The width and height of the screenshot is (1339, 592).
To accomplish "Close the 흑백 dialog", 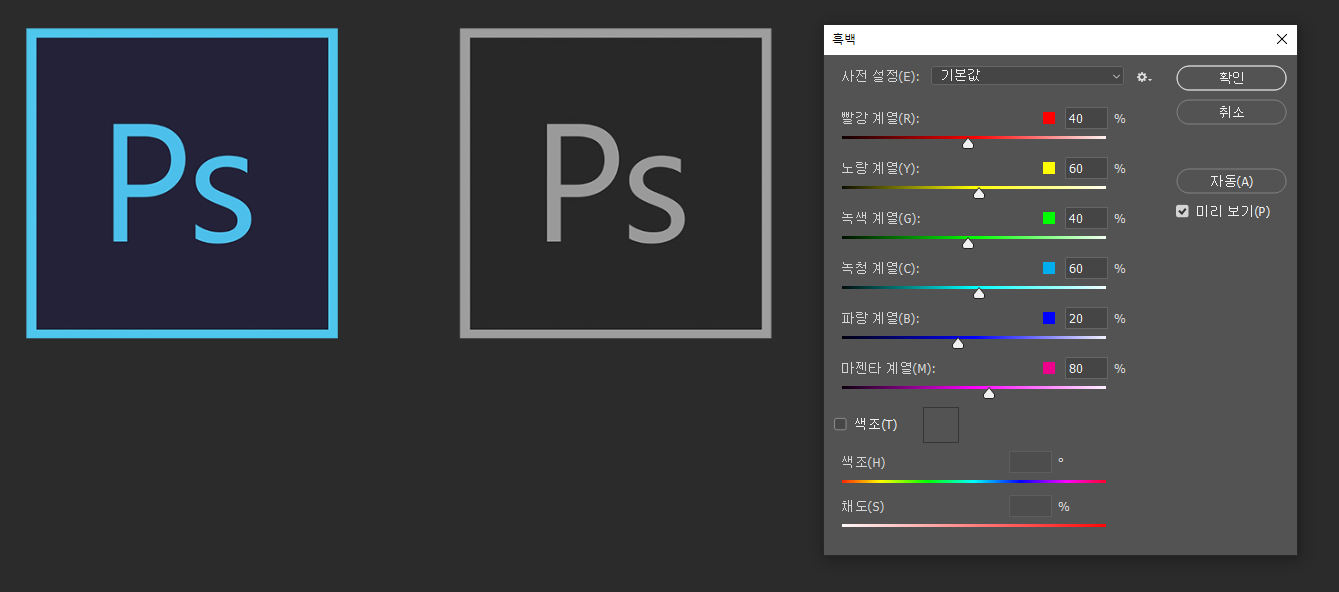I will point(1281,40).
